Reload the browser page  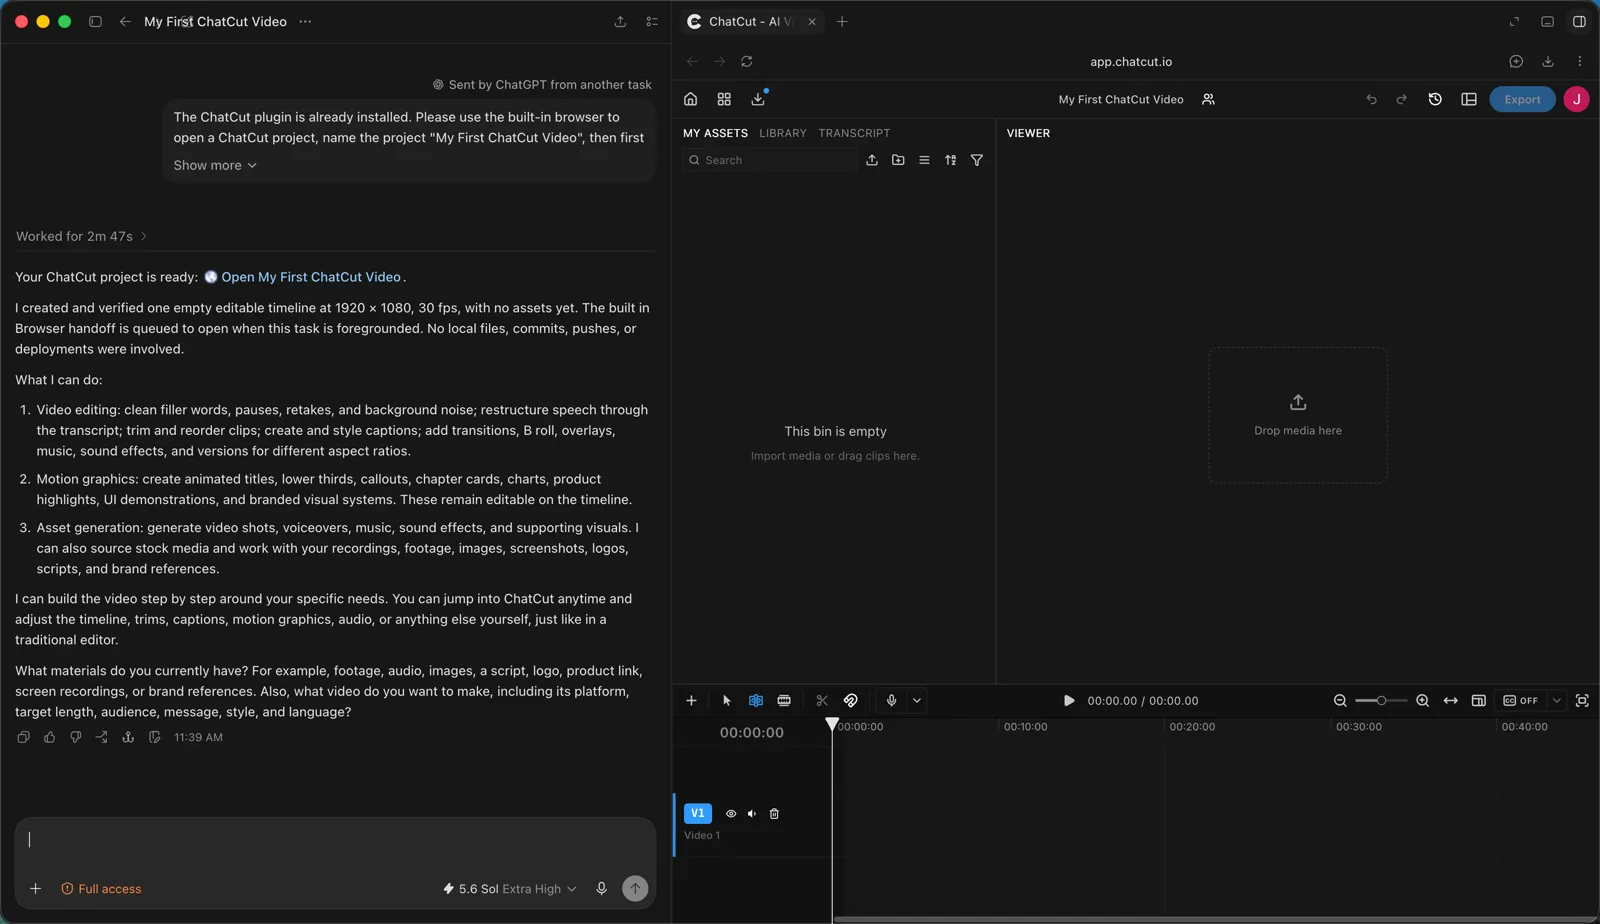click(x=746, y=61)
